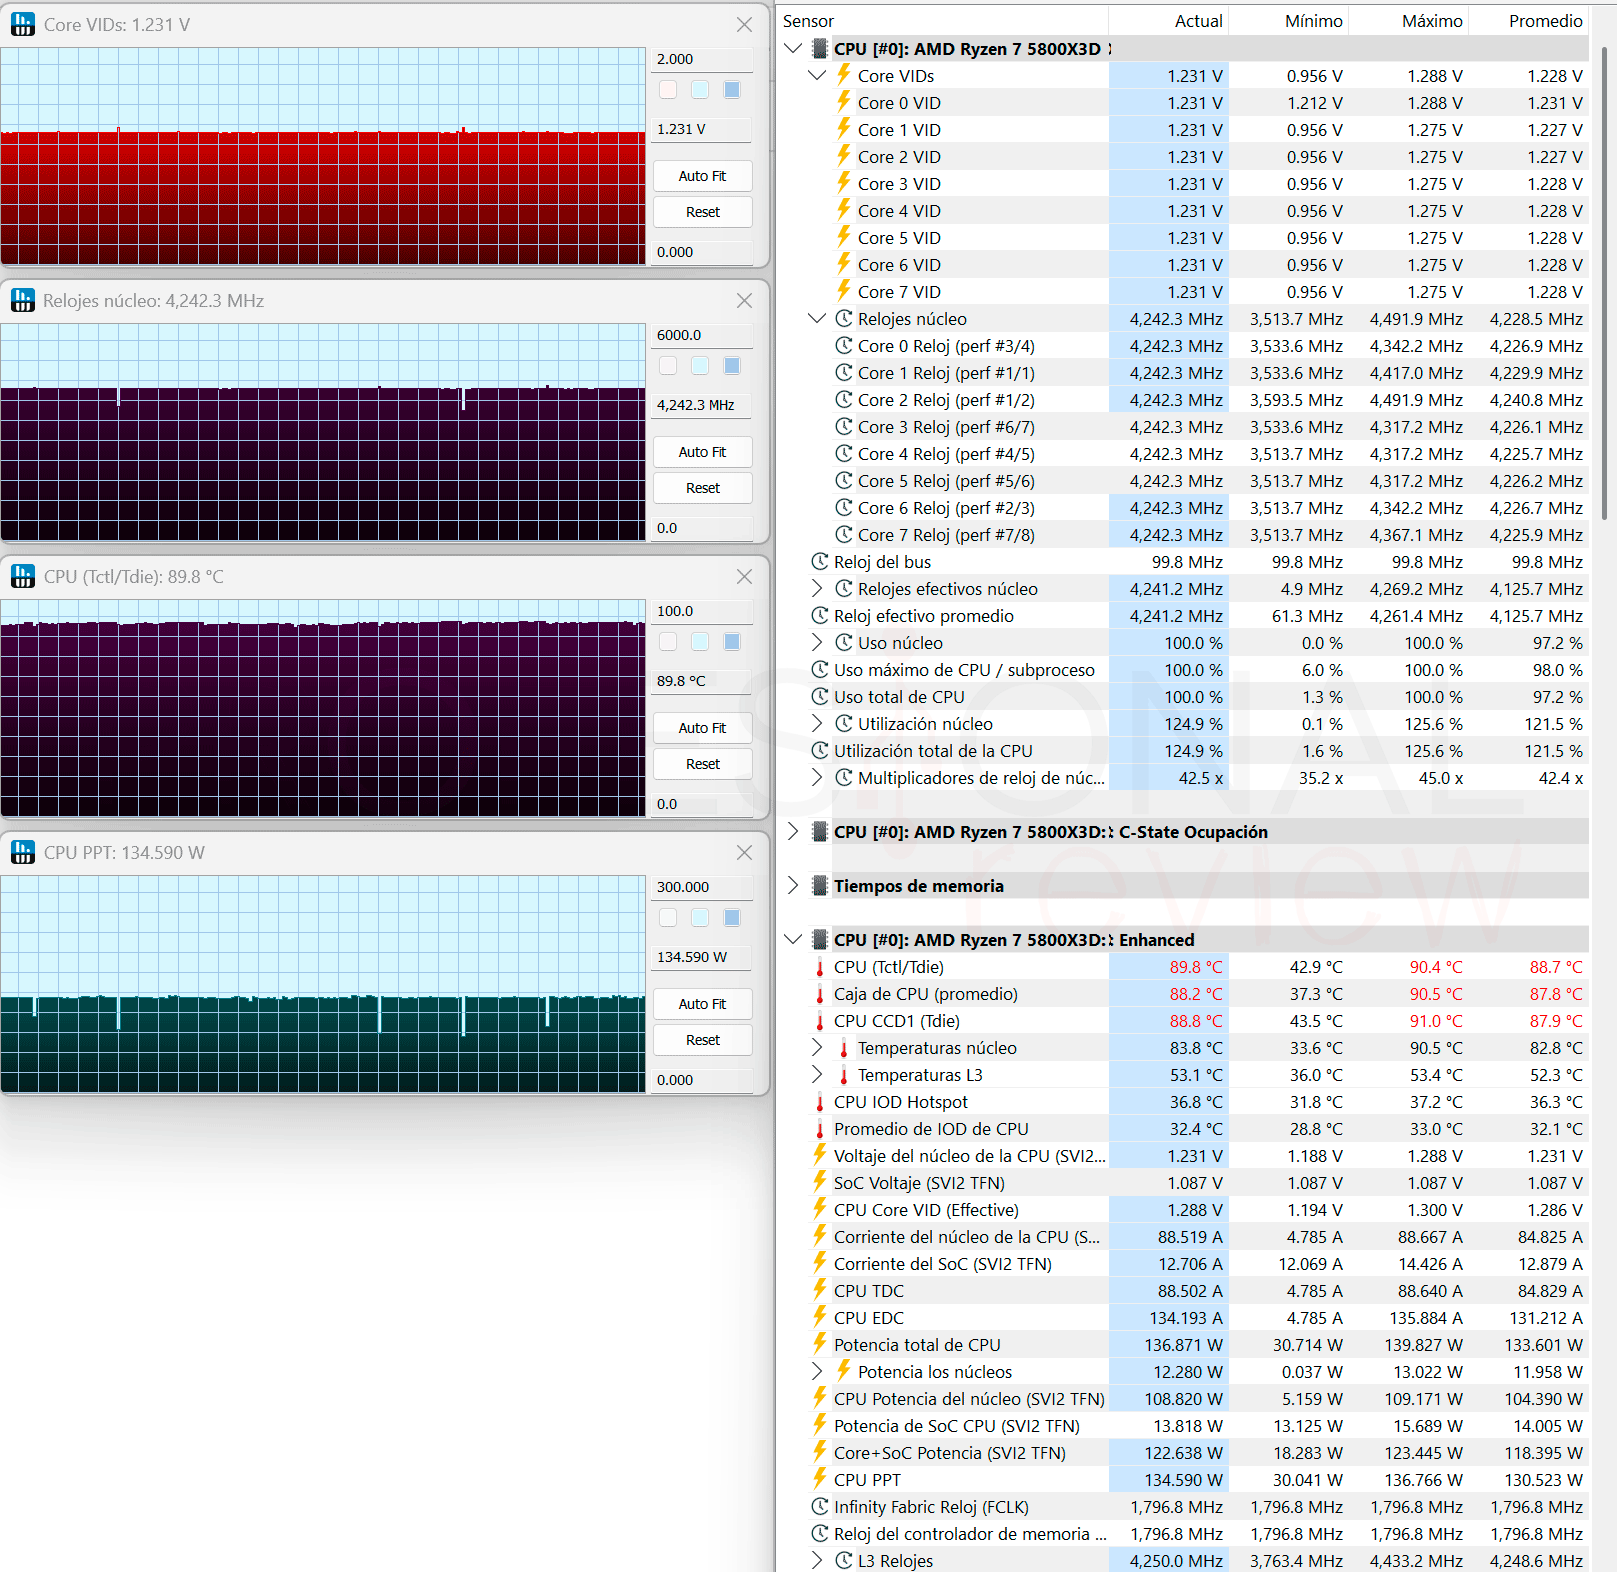Screen dimensions: 1617x1572
Task: Expand the Potencia los núcleos node
Action: pyautogui.click(x=817, y=1371)
